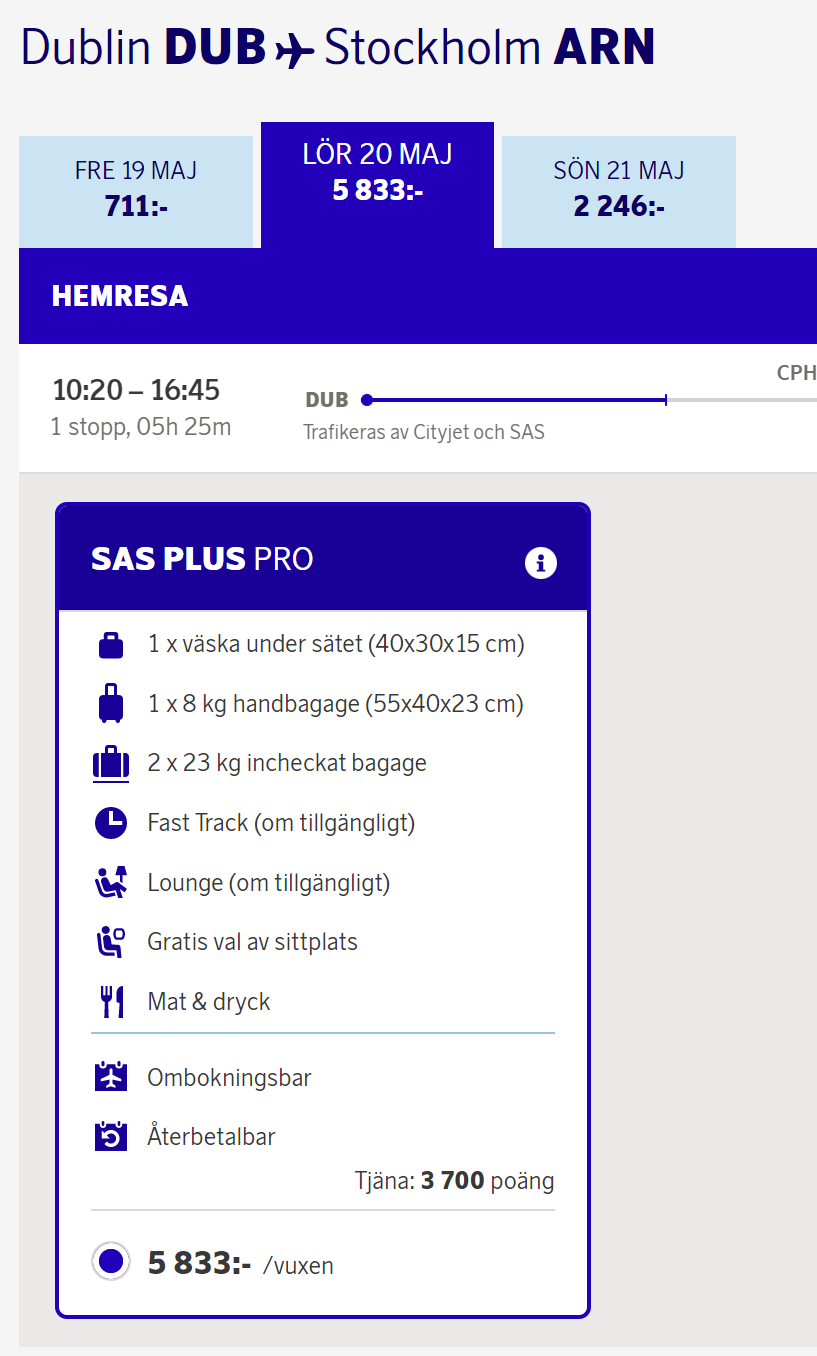The height and width of the screenshot is (1356, 817).
Task: Open SAS Plus Pro info icon
Action: [x=540, y=563]
